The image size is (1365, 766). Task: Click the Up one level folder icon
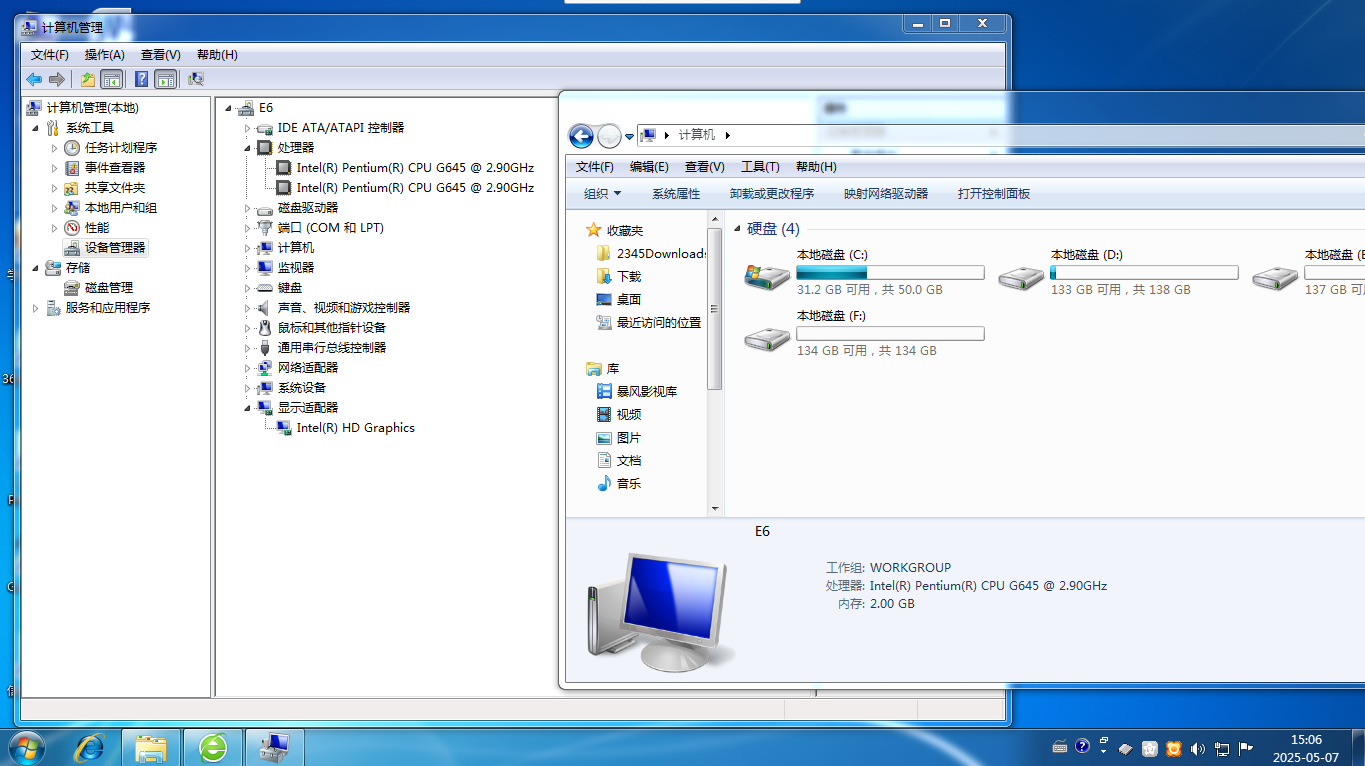(88, 79)
